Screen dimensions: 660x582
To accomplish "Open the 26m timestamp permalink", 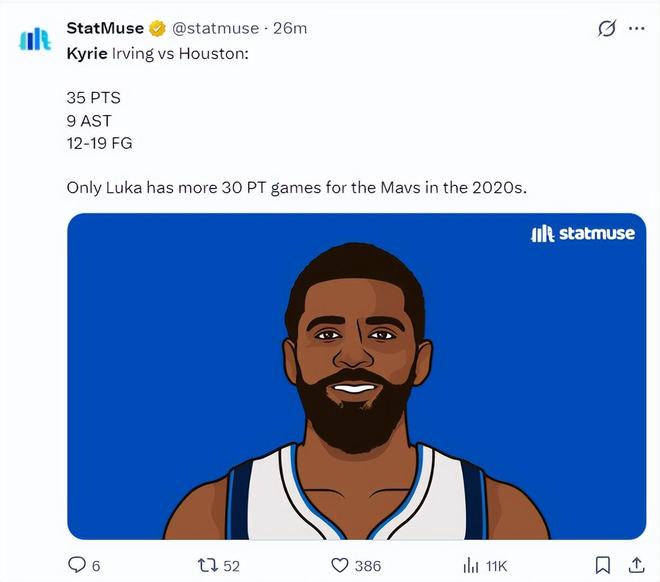I will [x=290, y=28].
